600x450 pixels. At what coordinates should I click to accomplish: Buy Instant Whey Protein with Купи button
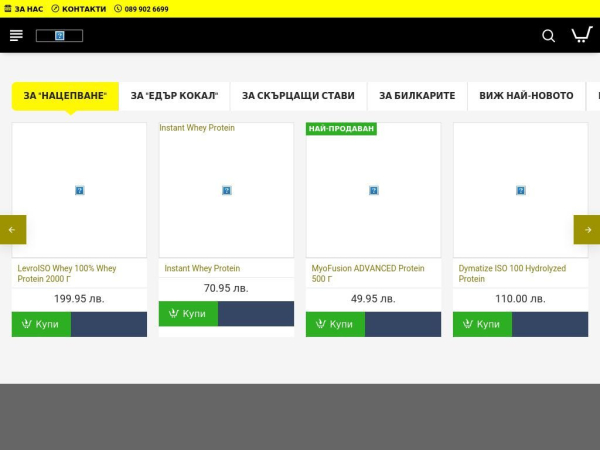click(x=188, y=313)
